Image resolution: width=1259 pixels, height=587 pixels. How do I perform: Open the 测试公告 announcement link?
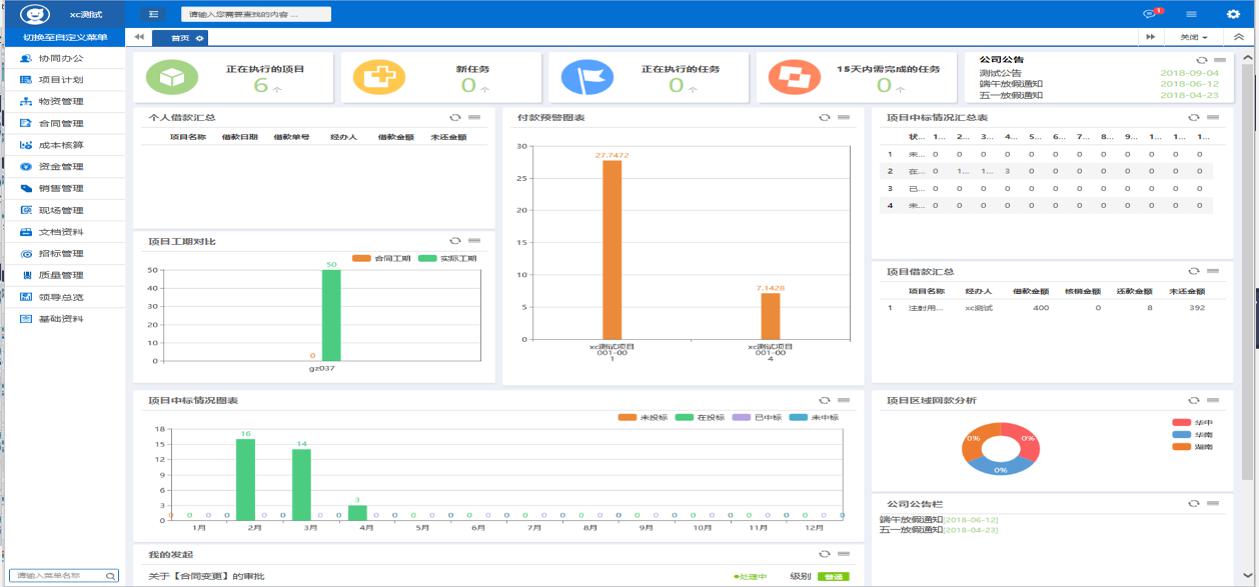(1000, 73)
